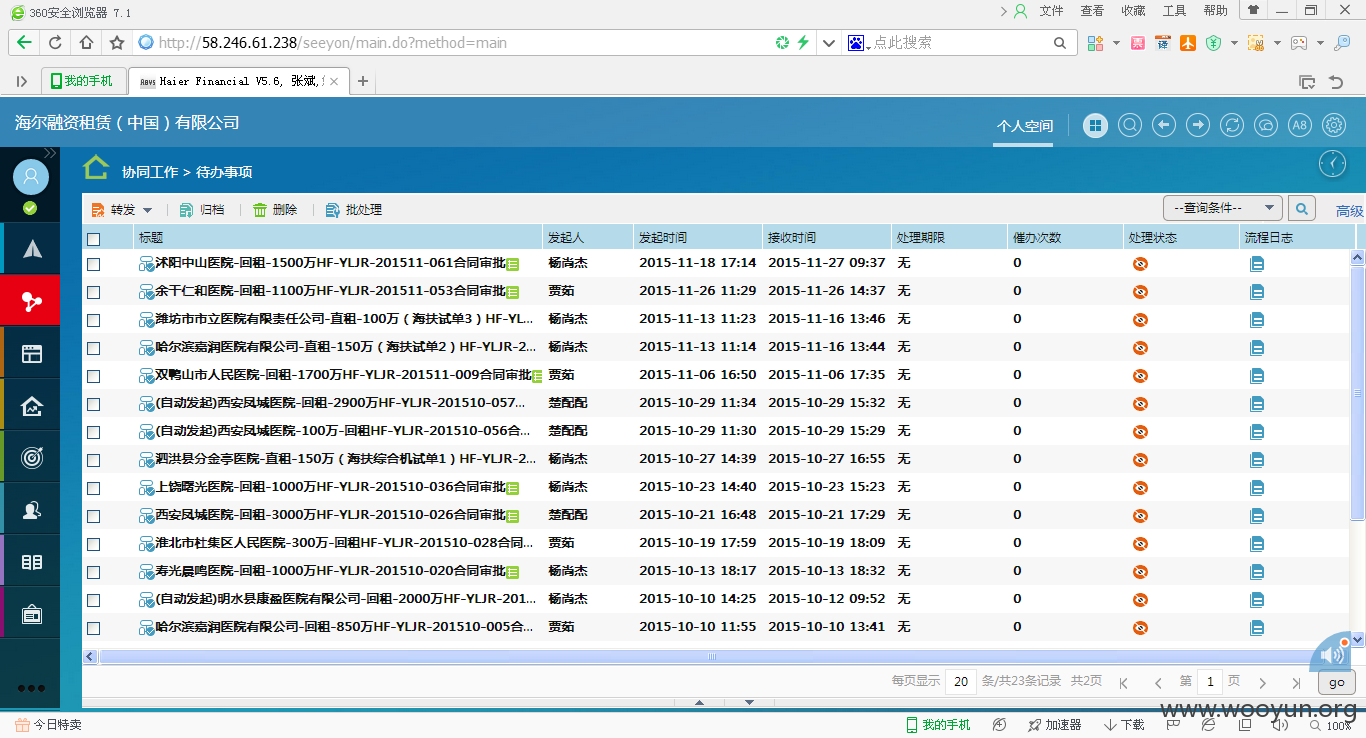Click processing status eye for 余干仁和医院 row
Viewport: 1366px width, 738px height.
pos(1139,292)
